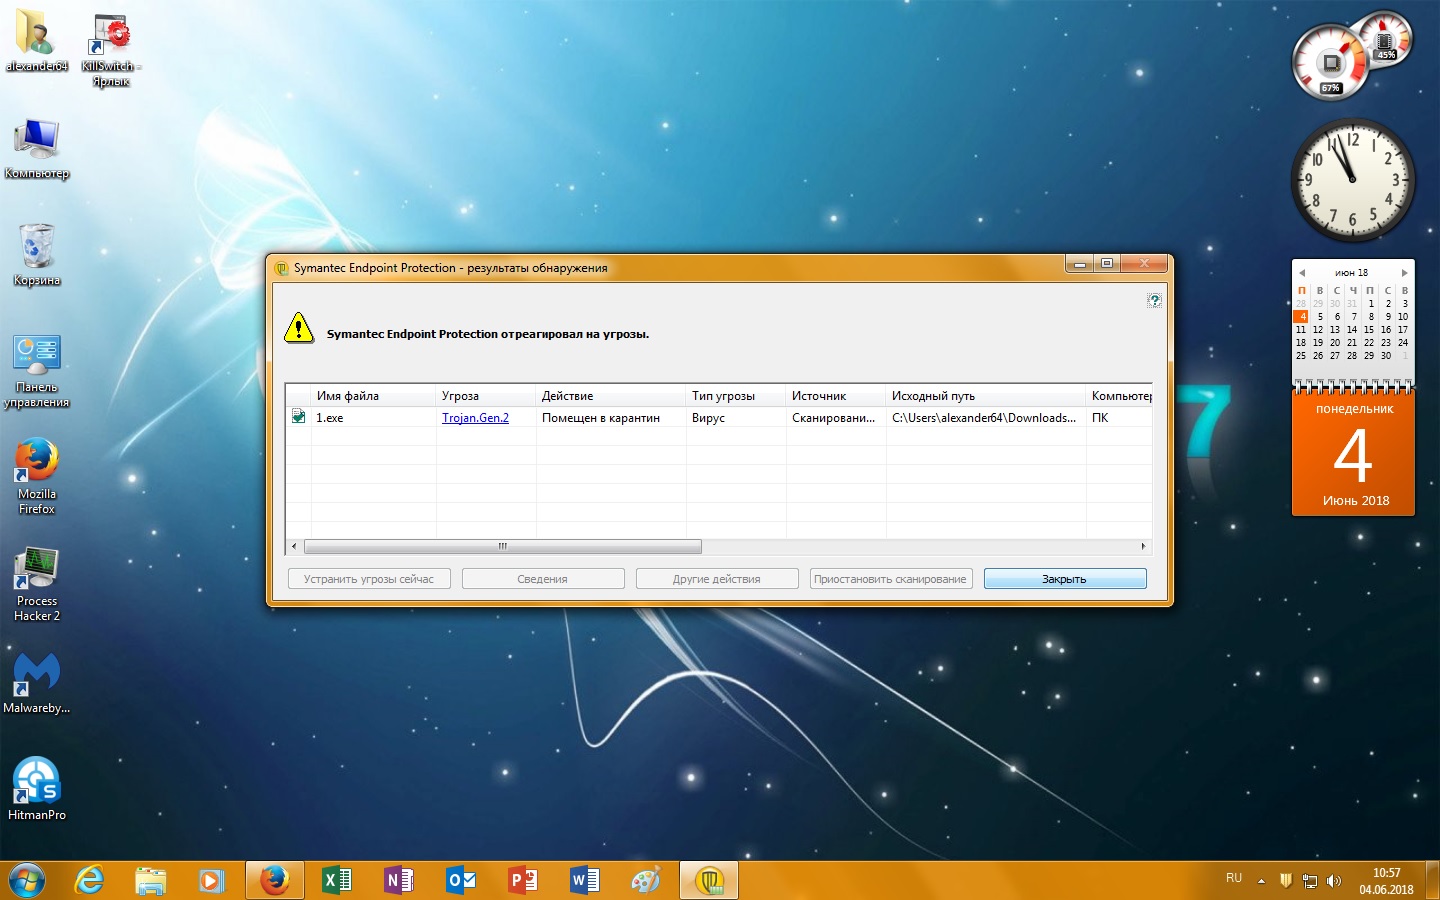Go to previous month in calendar gadget
This screenshot has height=900, width=1440.
1302,273
